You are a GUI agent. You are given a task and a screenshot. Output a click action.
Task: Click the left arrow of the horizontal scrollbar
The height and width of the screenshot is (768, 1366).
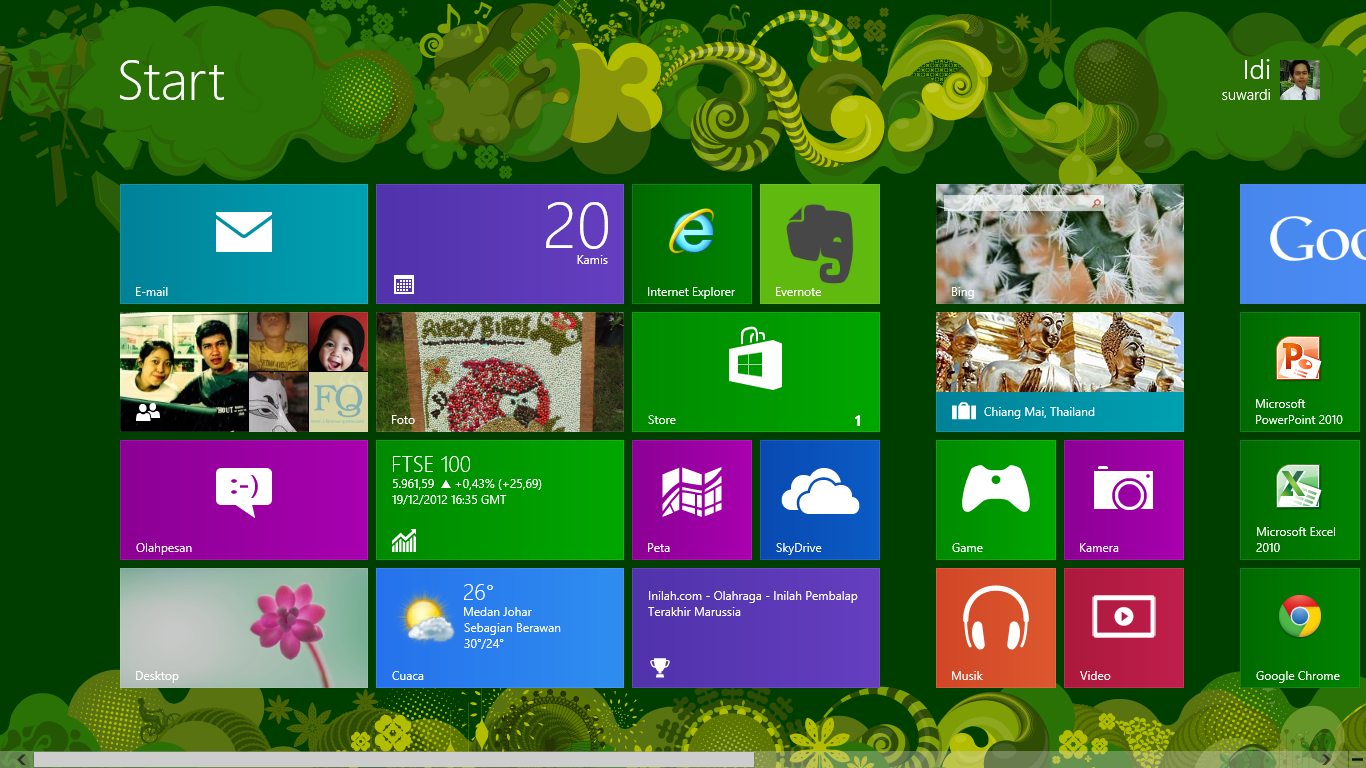point(22,760)
